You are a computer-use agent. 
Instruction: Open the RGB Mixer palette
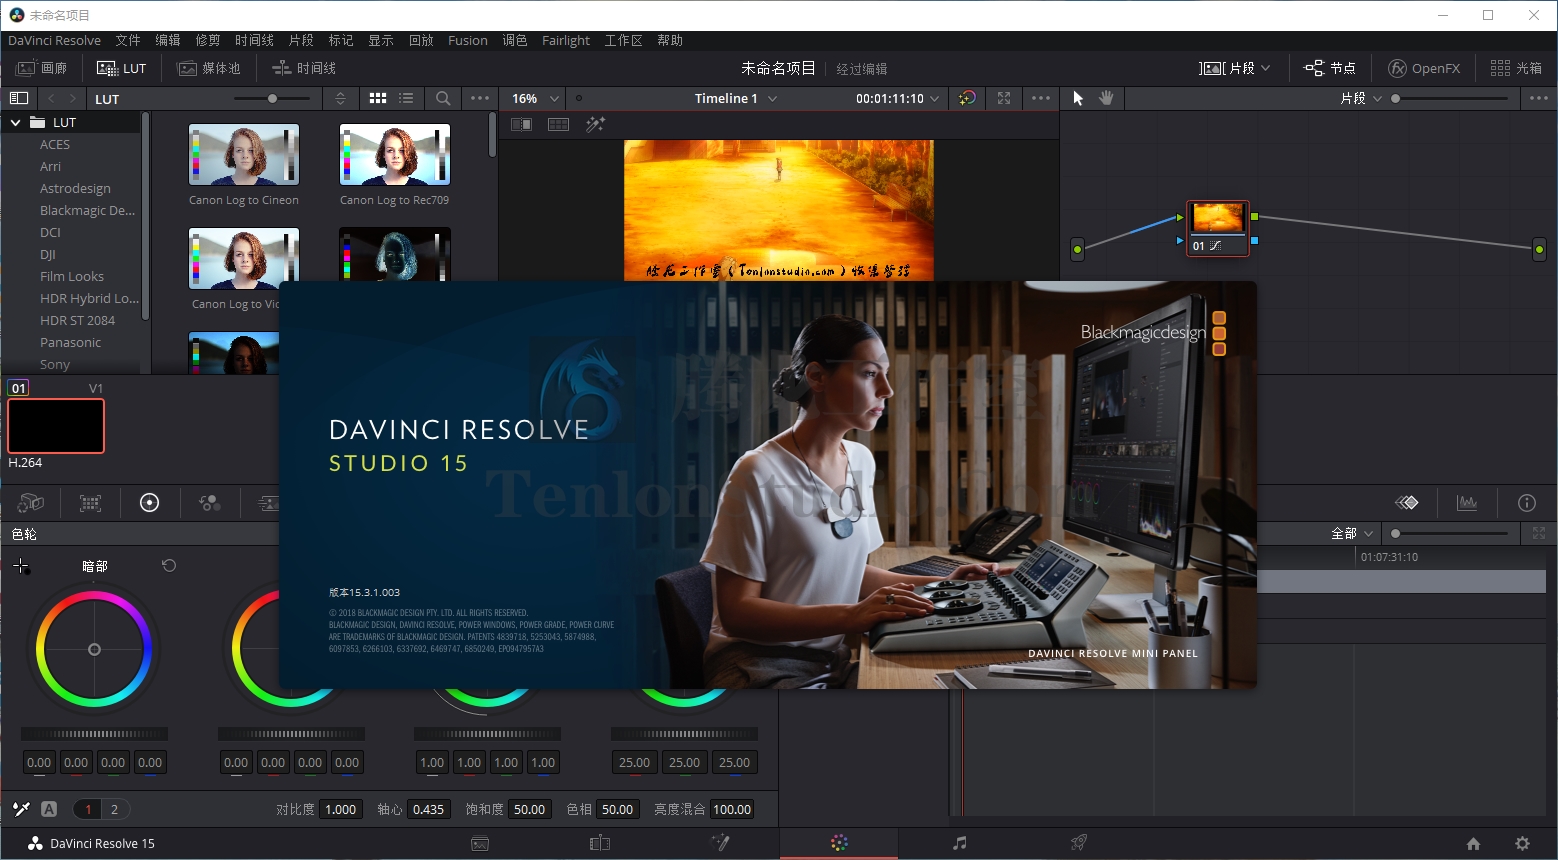point(210,503)
